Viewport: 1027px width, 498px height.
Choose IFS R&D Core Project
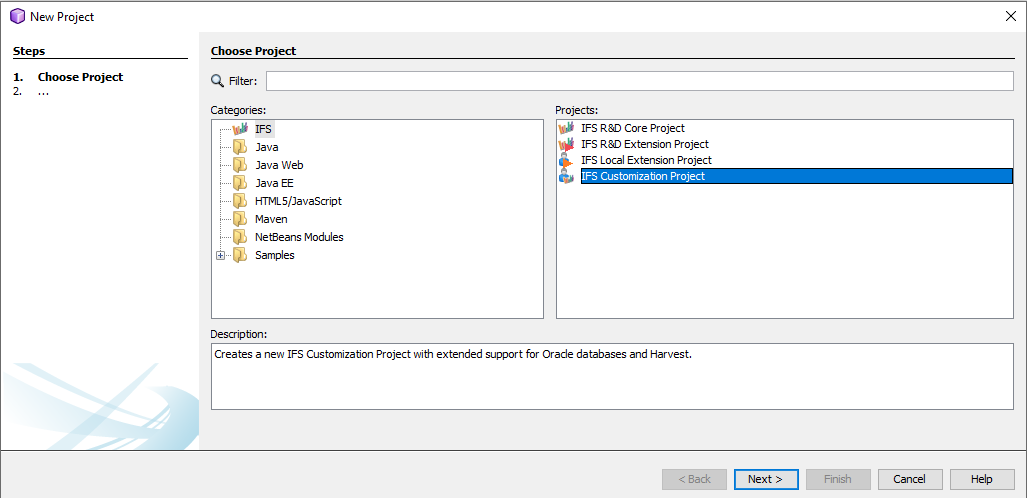tap(633, 128)
